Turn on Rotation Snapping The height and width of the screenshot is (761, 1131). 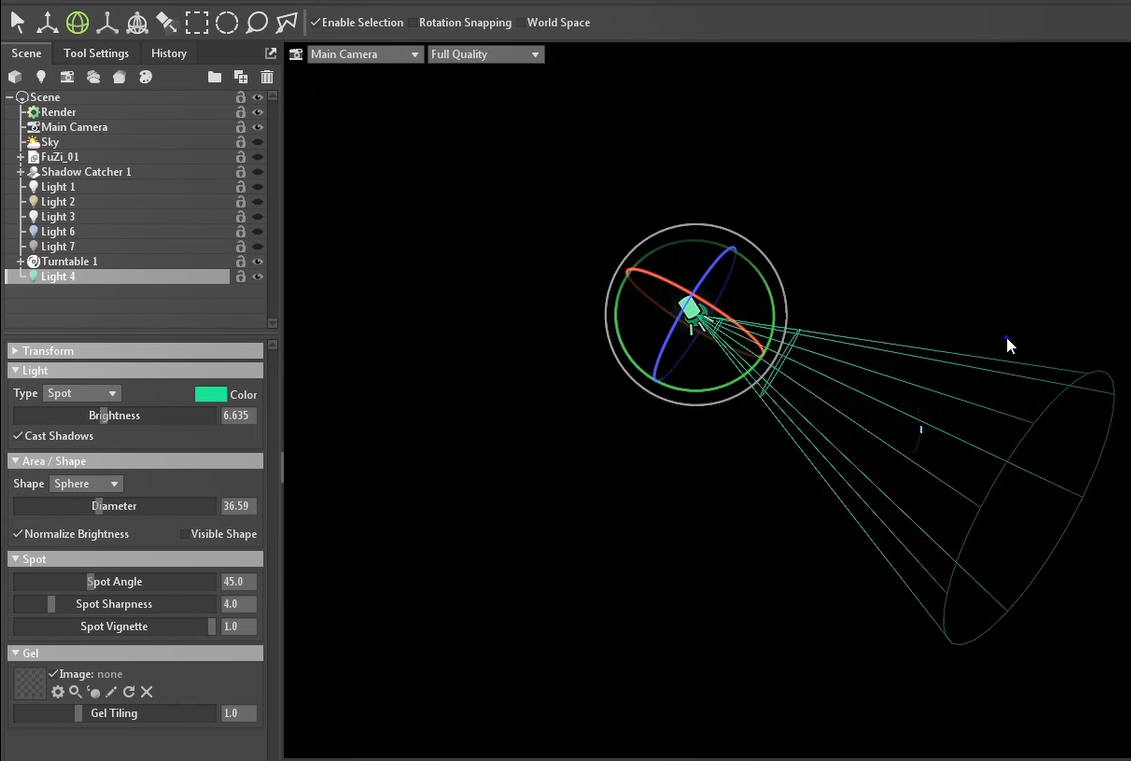click(x=413, y=23)
